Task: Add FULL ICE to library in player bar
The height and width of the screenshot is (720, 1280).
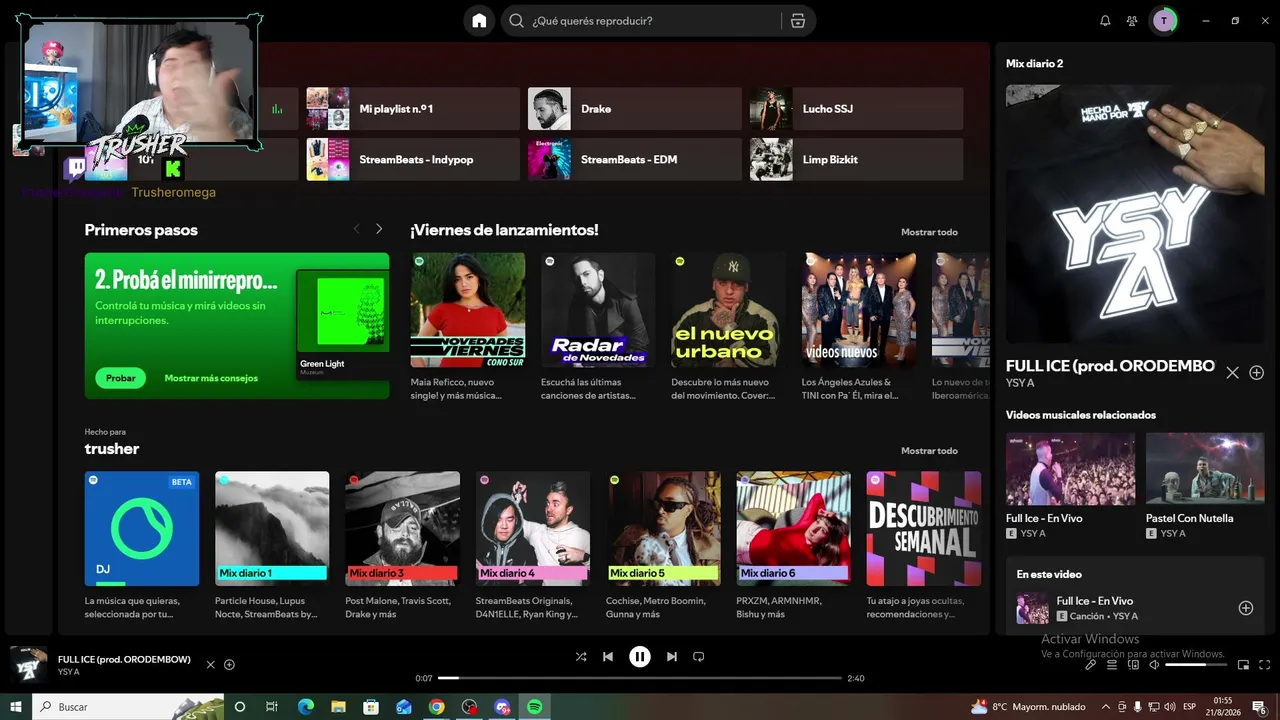Action: pos(229,665)
